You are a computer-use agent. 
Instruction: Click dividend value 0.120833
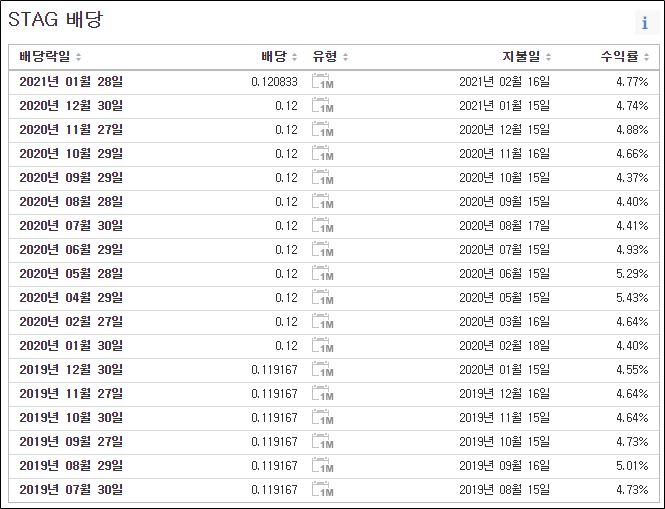point(274,81)
